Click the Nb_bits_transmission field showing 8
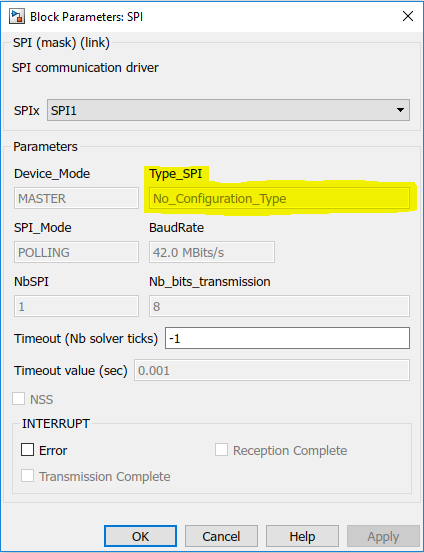Image resolution: width=424 pixels, height=553 pixels. coord(279,306)
